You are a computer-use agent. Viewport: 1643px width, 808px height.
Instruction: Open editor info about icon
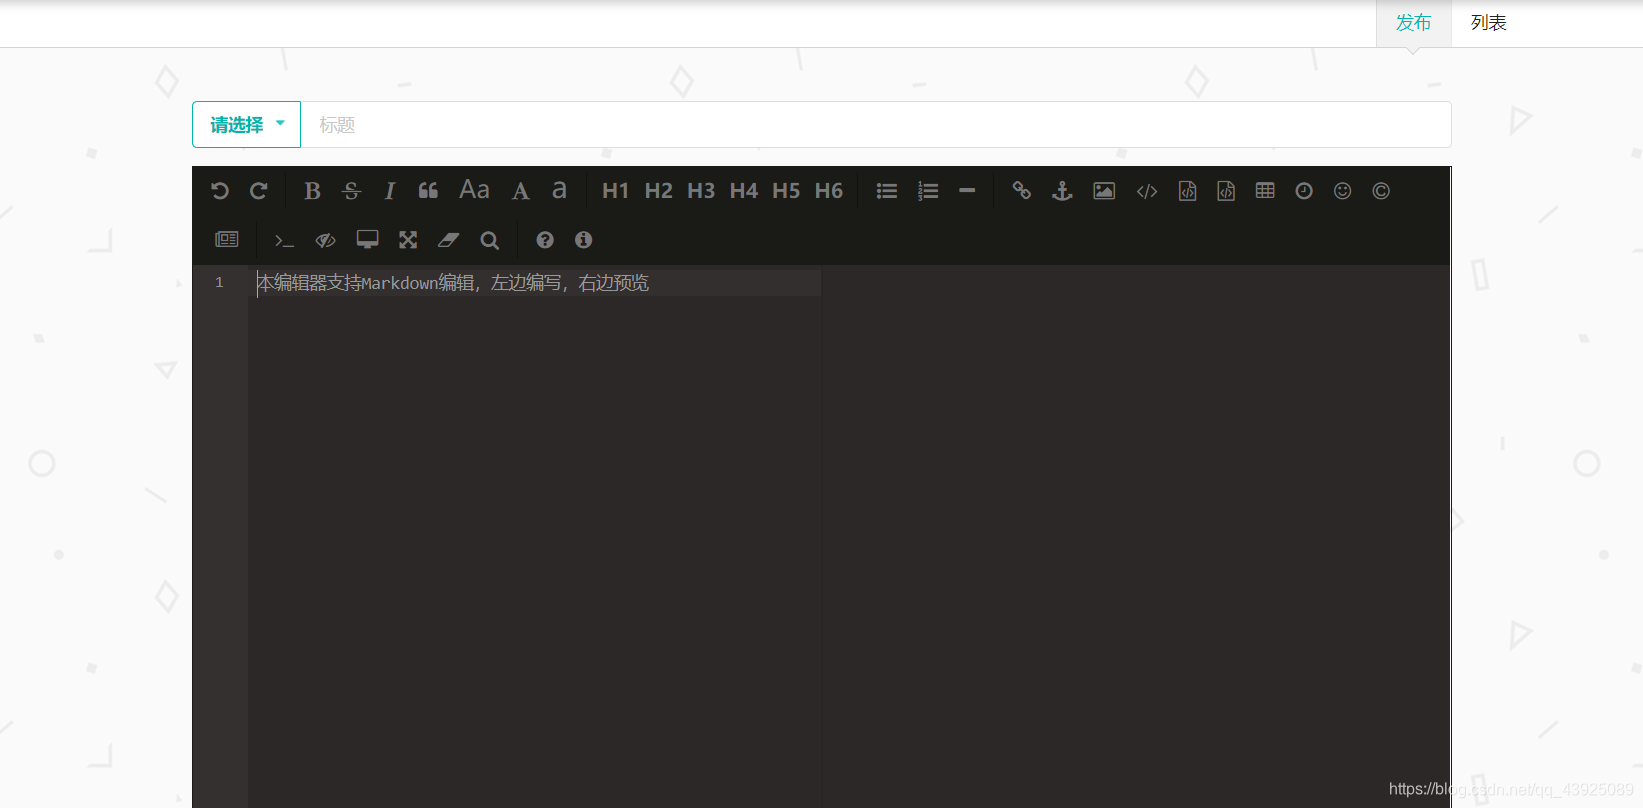(584, 240)
